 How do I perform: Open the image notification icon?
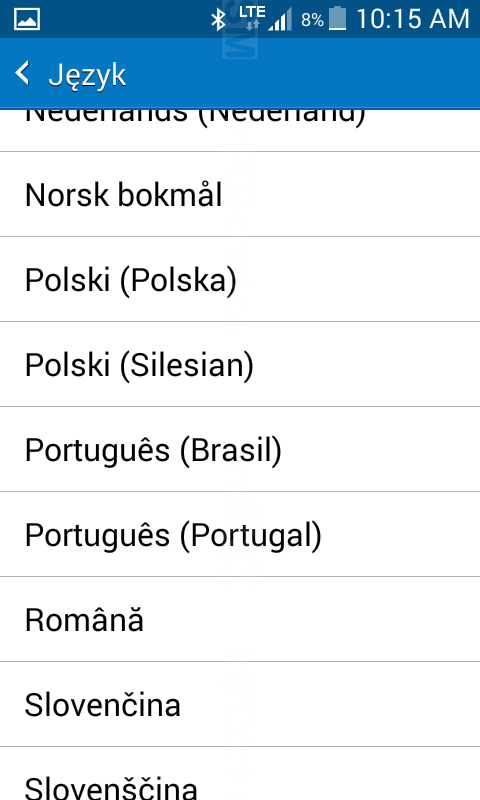click(27, 19)
